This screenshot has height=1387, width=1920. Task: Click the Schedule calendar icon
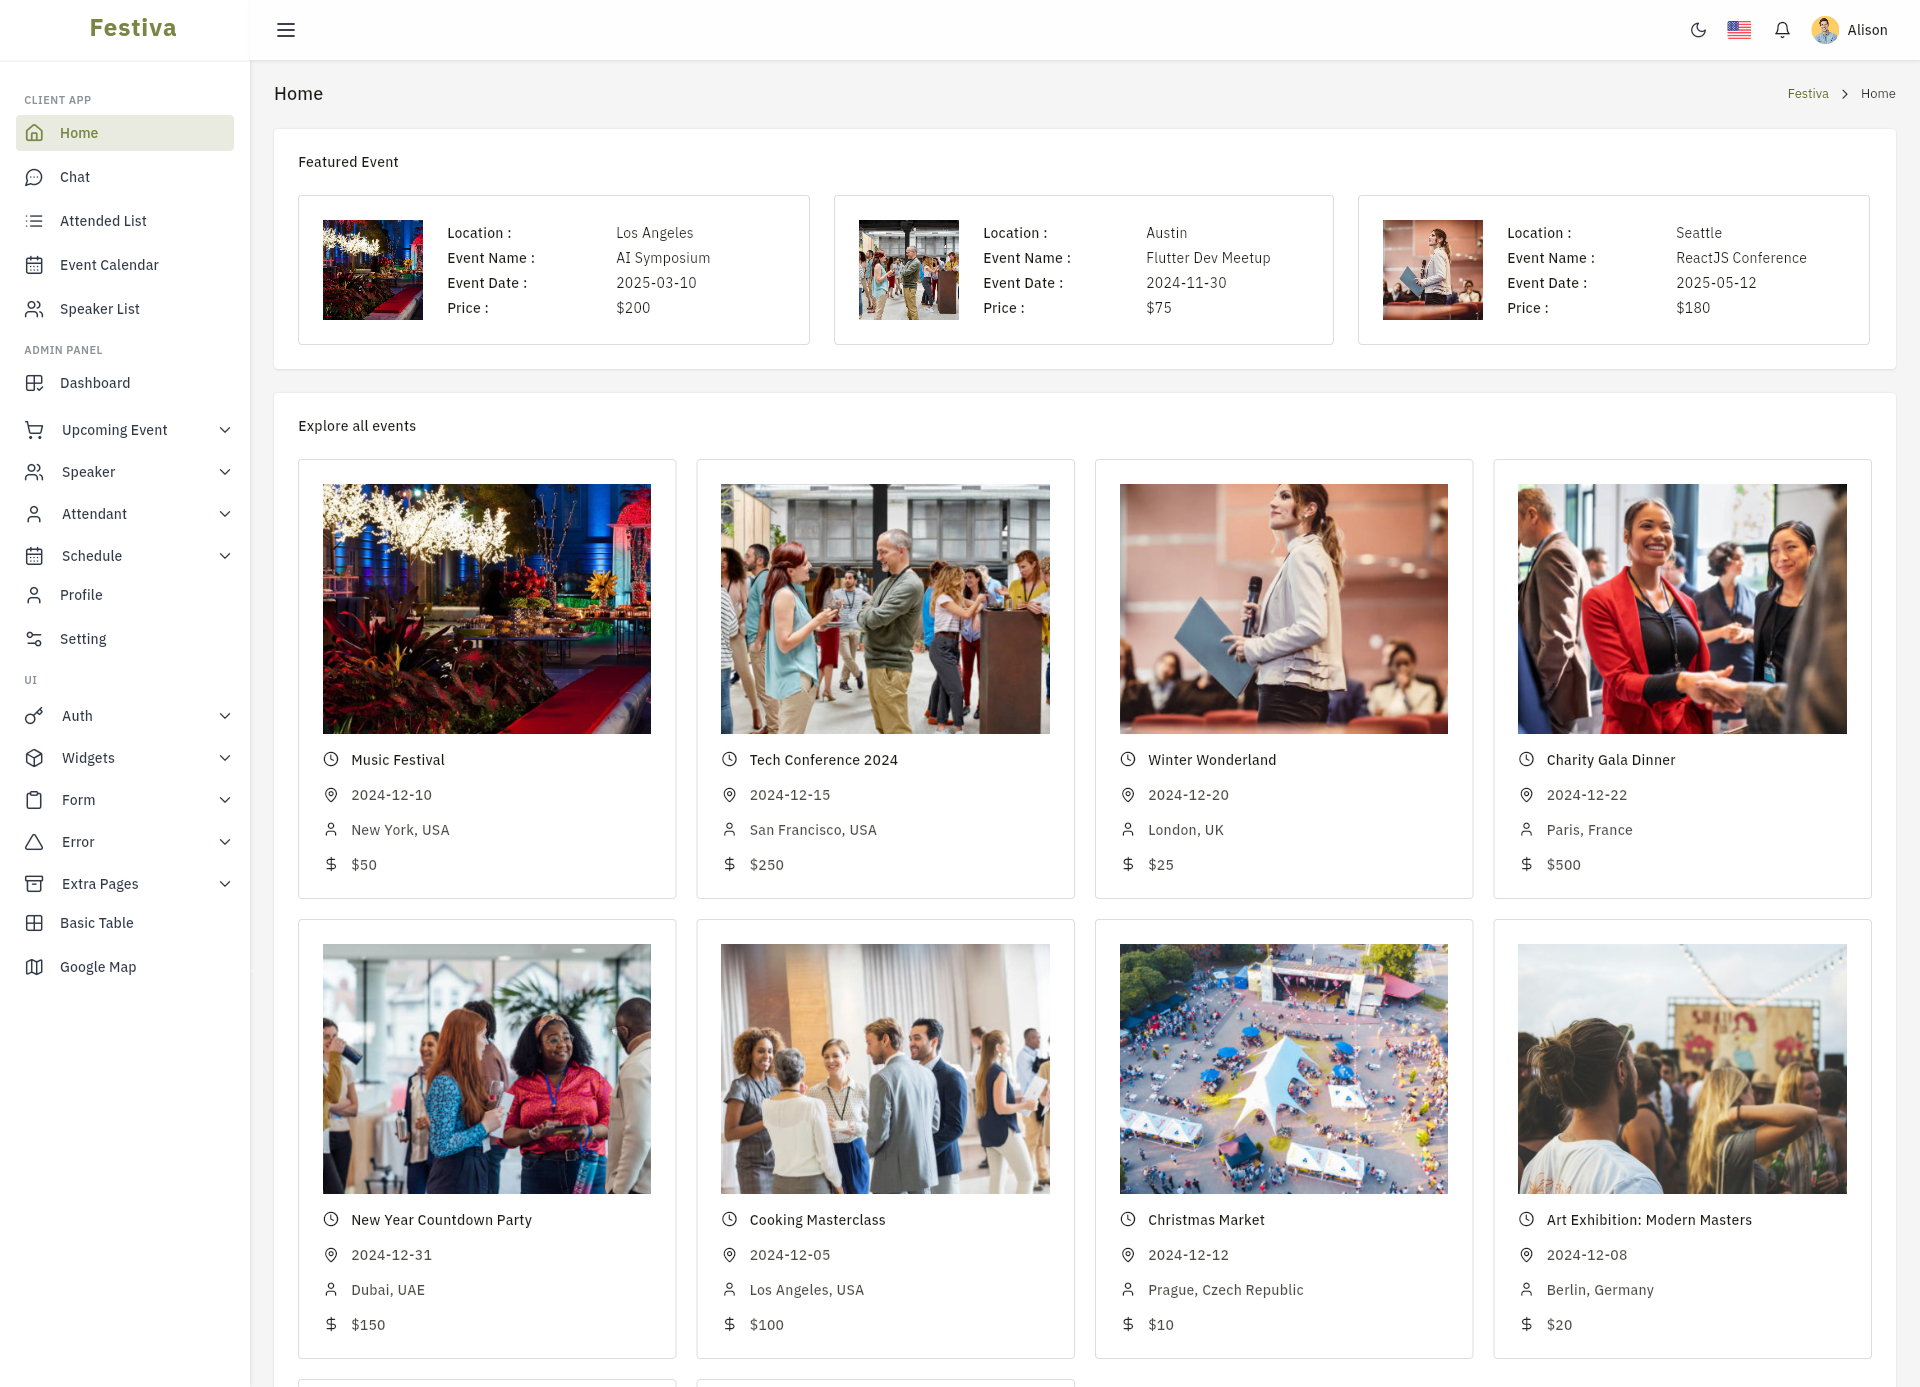pyautogui.click(x=34, y=556)
